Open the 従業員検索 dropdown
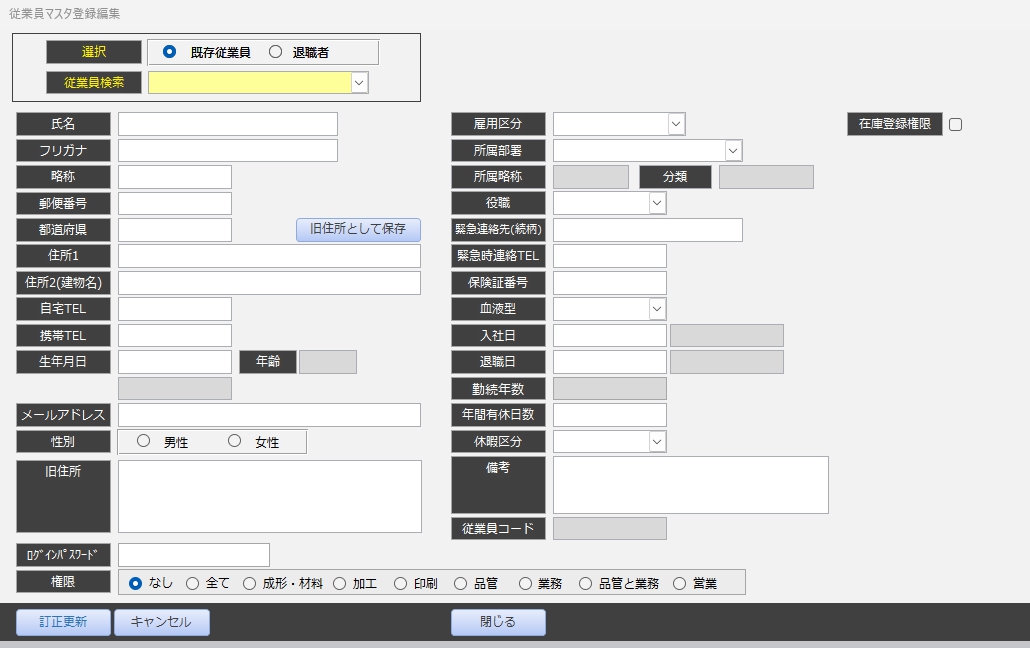This screenshot has width=1030, height=648. point(359,83)
